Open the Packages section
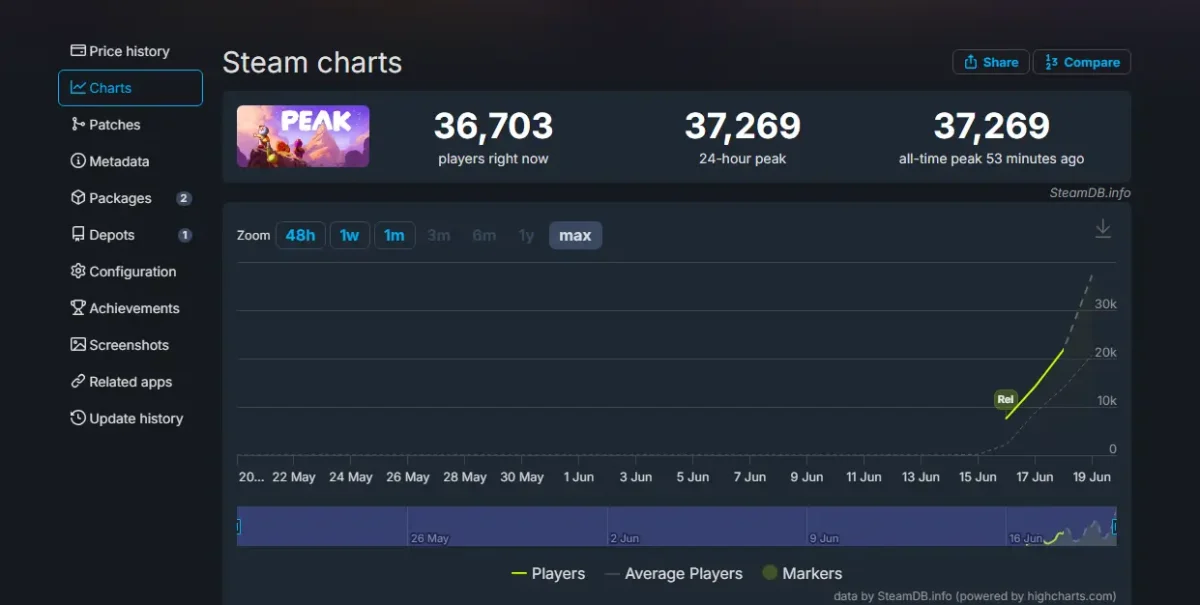Image resolution: width=1200 pixels, height=605 pixels. (x=111, y=198)
